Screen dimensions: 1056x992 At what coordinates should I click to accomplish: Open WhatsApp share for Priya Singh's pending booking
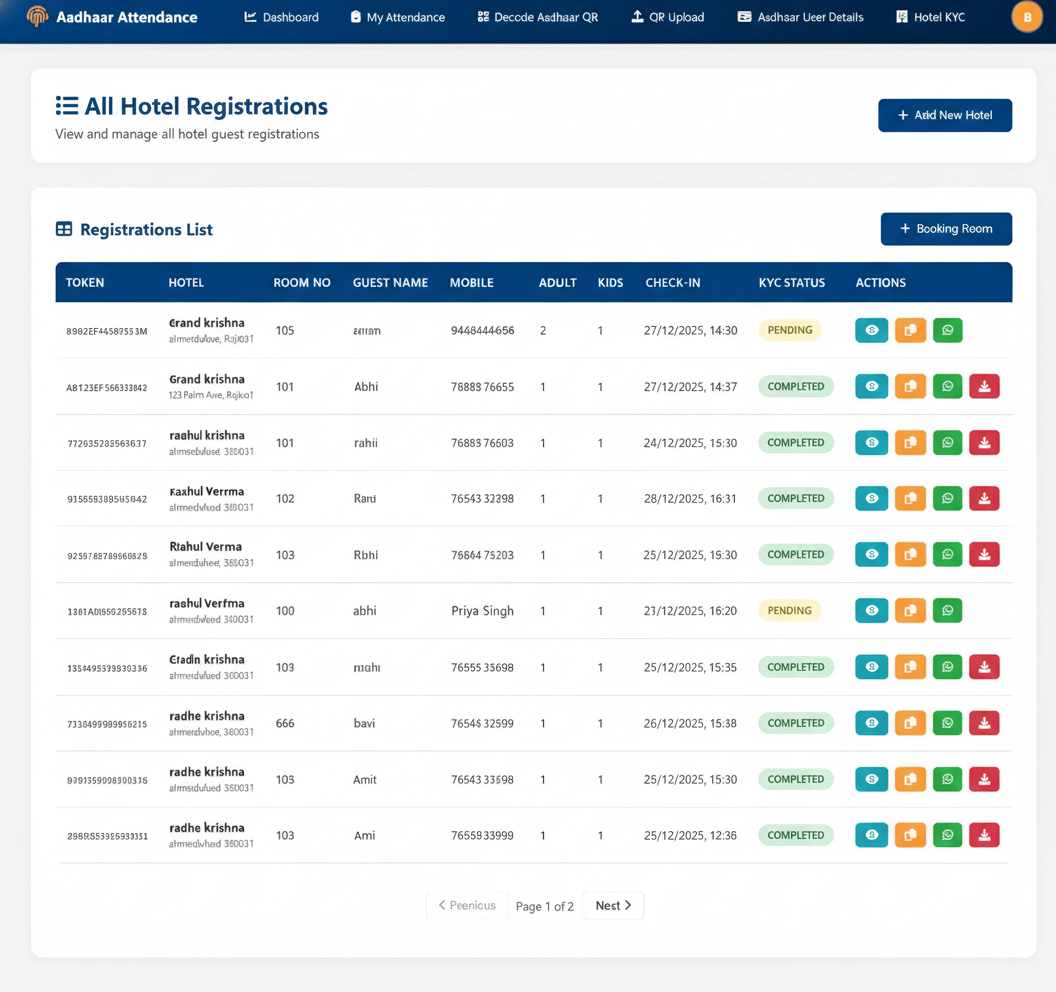pyautogui.click(x=948, y=610)
